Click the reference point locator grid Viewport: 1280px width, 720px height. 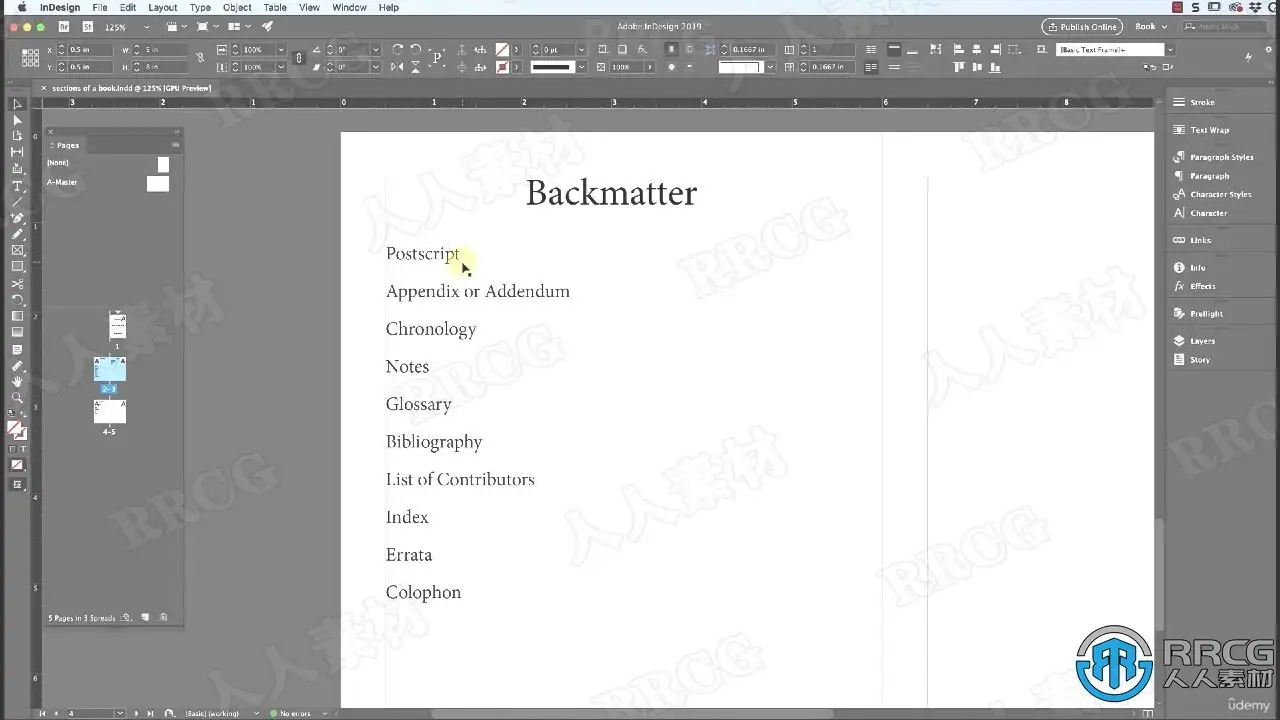(x=30, y=58)
